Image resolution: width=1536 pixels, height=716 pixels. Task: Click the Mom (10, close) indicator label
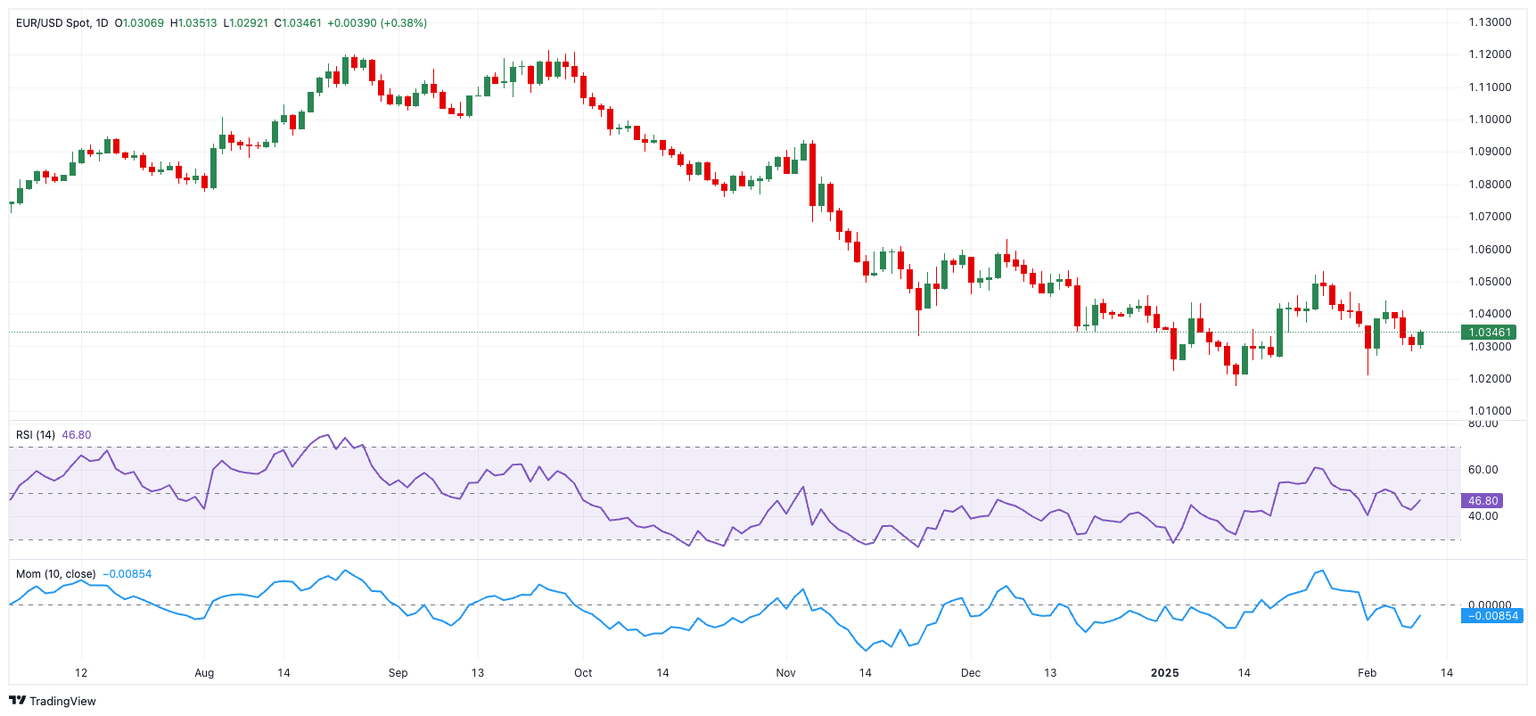[56, 574]
